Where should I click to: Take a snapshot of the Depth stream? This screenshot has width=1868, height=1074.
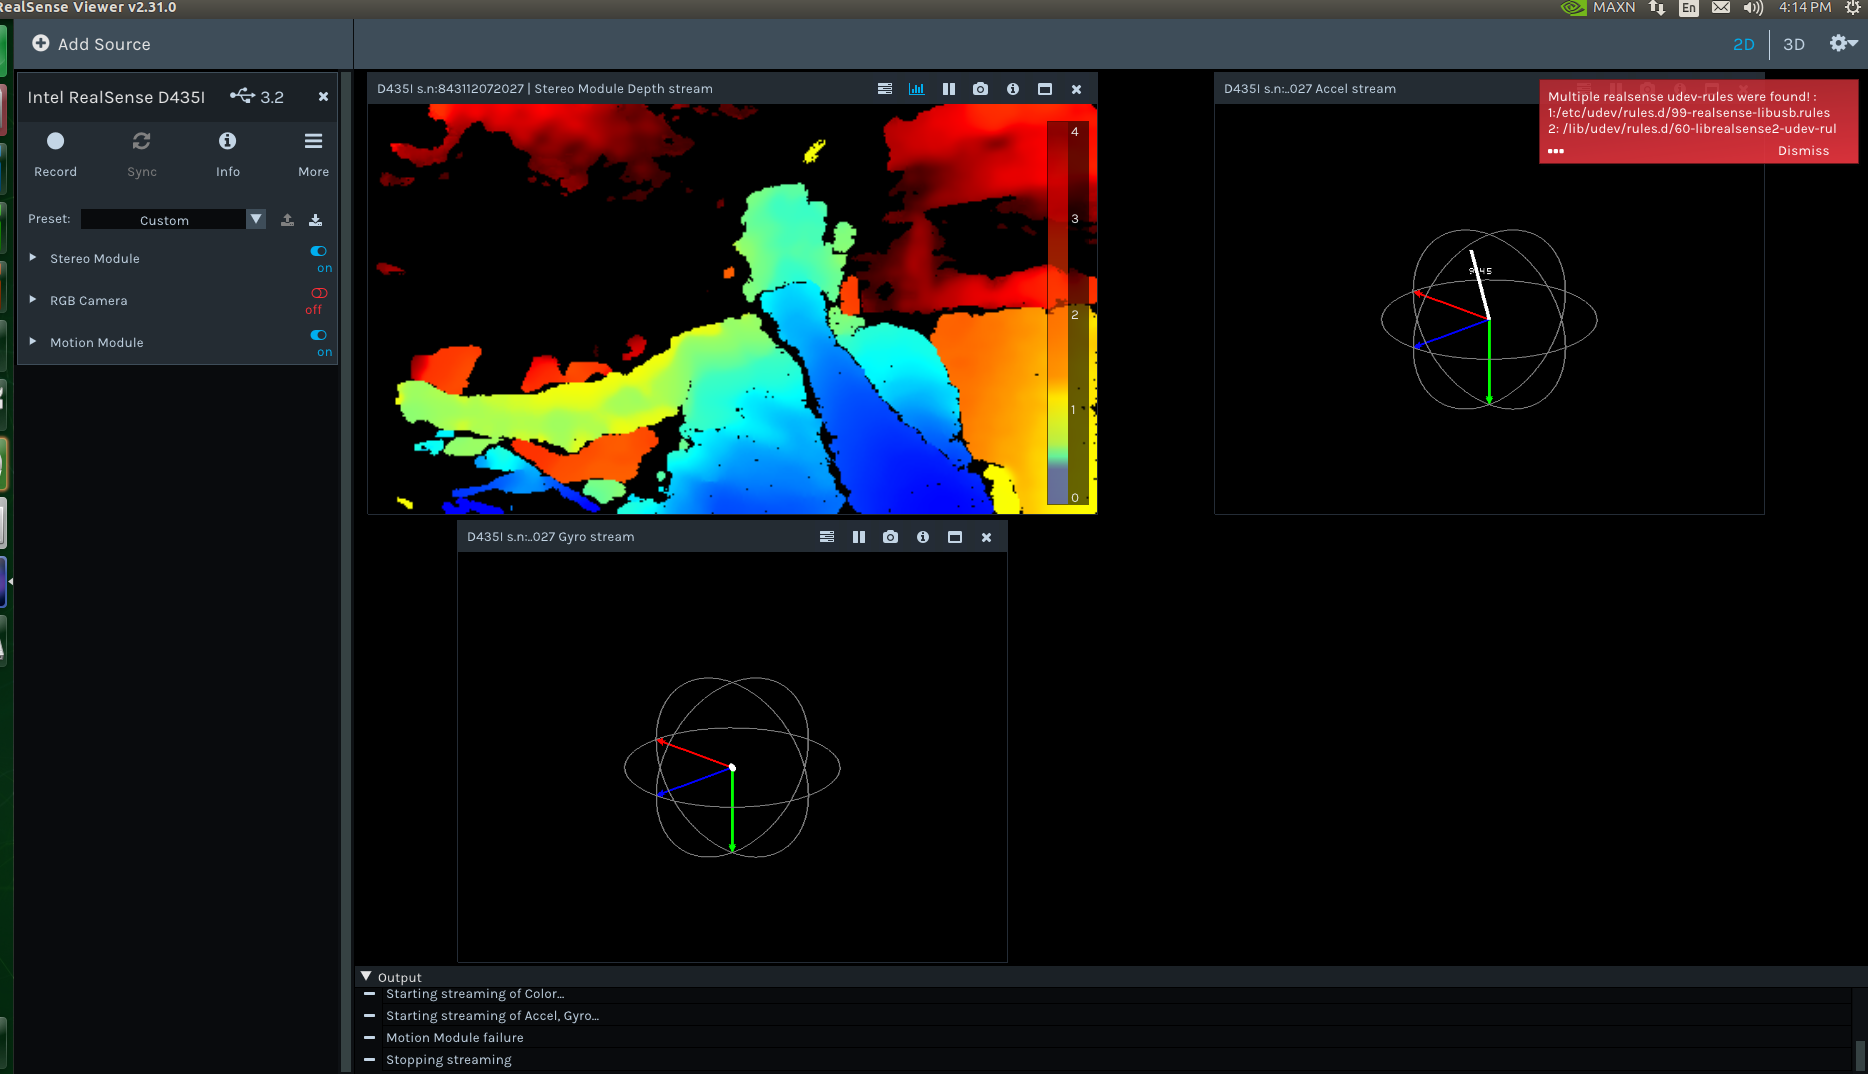click(981, 89)
